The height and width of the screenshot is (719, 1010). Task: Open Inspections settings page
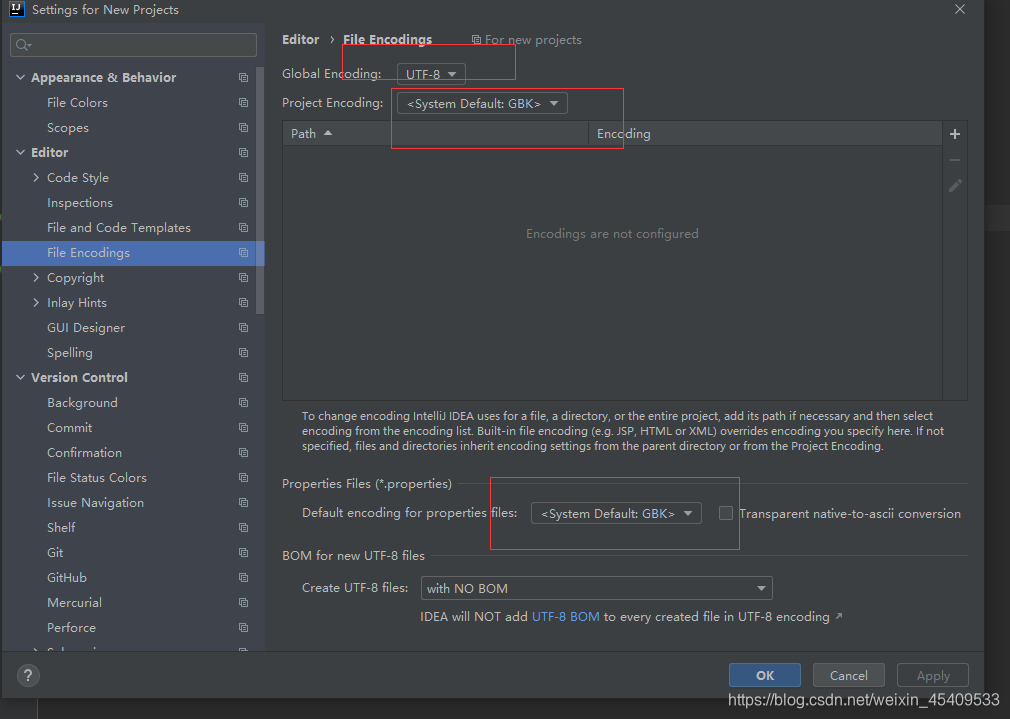click(x=80, y=202)
